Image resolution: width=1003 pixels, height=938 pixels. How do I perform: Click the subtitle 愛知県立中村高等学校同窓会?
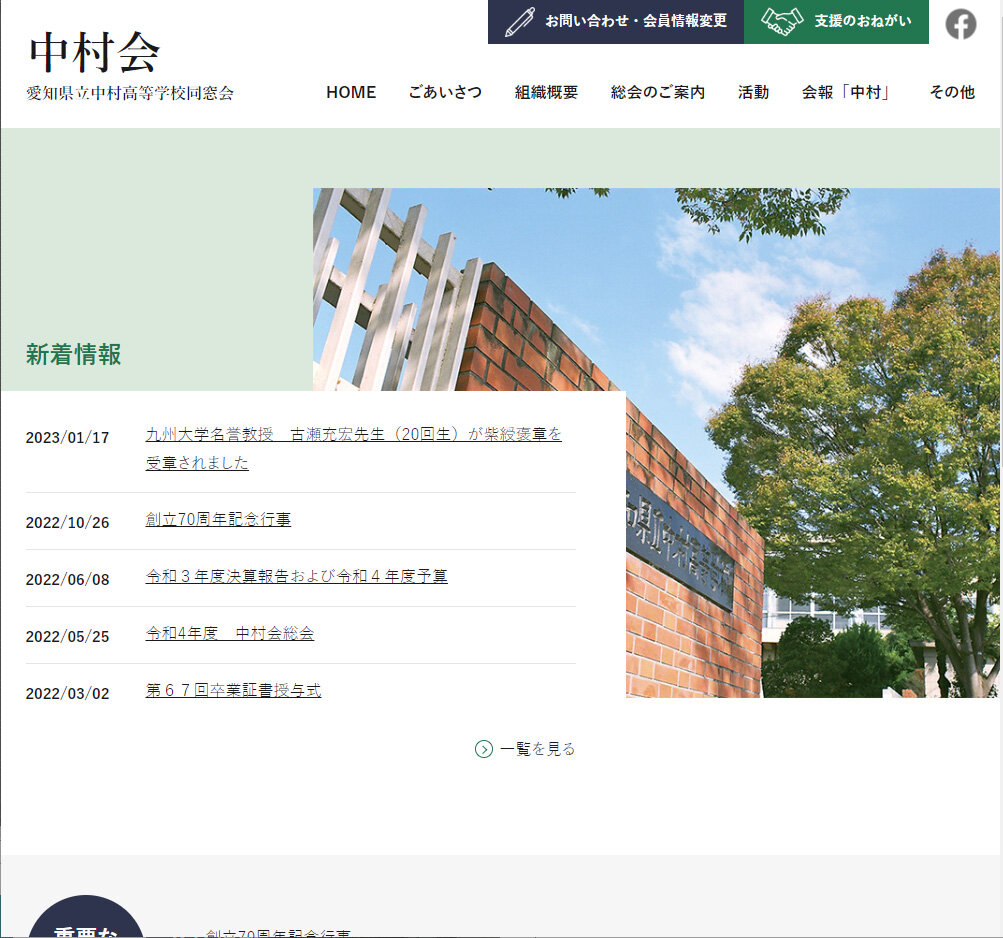pos(130,93)
